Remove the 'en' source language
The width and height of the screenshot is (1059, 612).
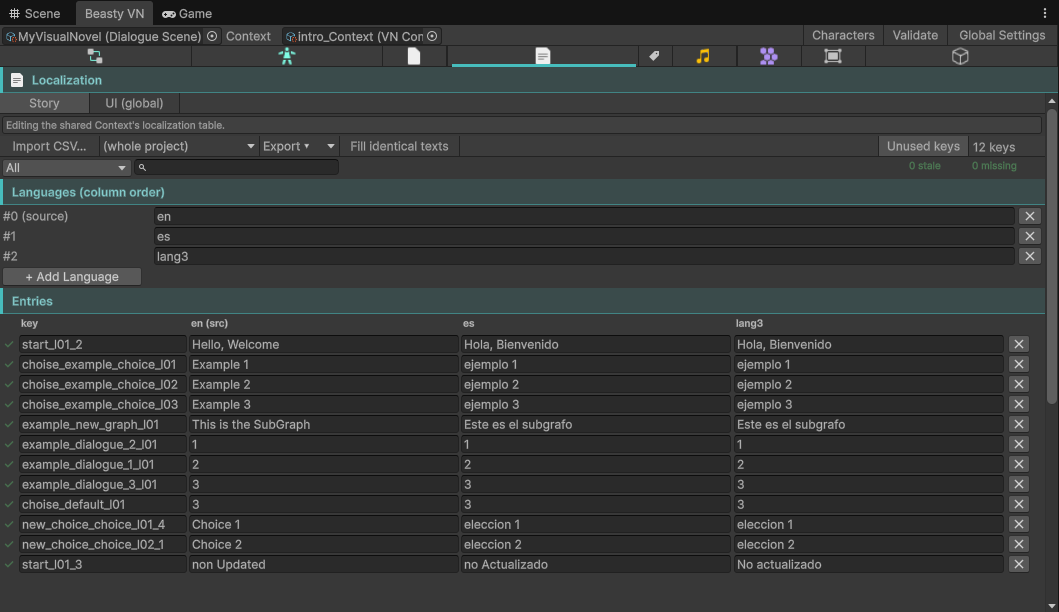pyautogui.click(x=1029, y=216)
